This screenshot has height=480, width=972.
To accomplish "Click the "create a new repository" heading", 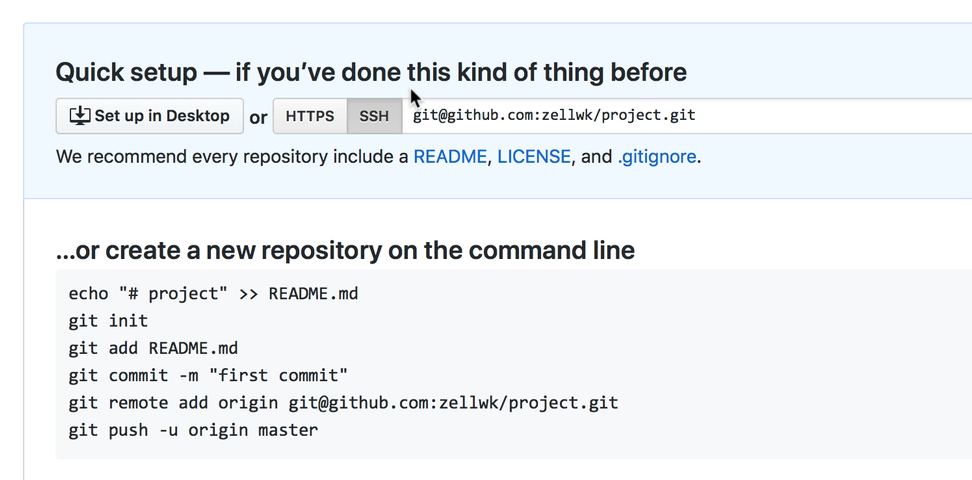I will pos(345,250).
